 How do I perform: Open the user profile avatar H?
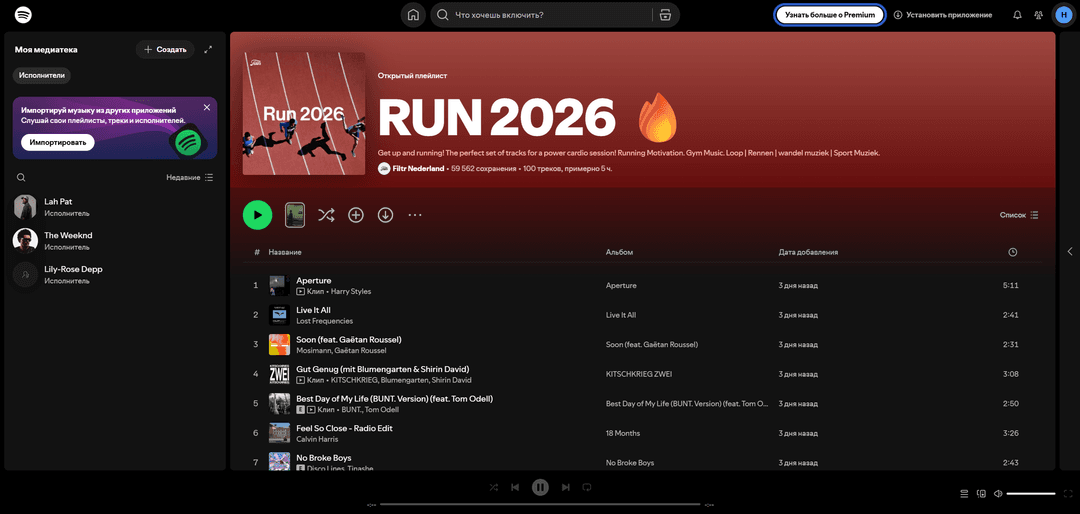pyautogui.click(x=1063, y=14)
